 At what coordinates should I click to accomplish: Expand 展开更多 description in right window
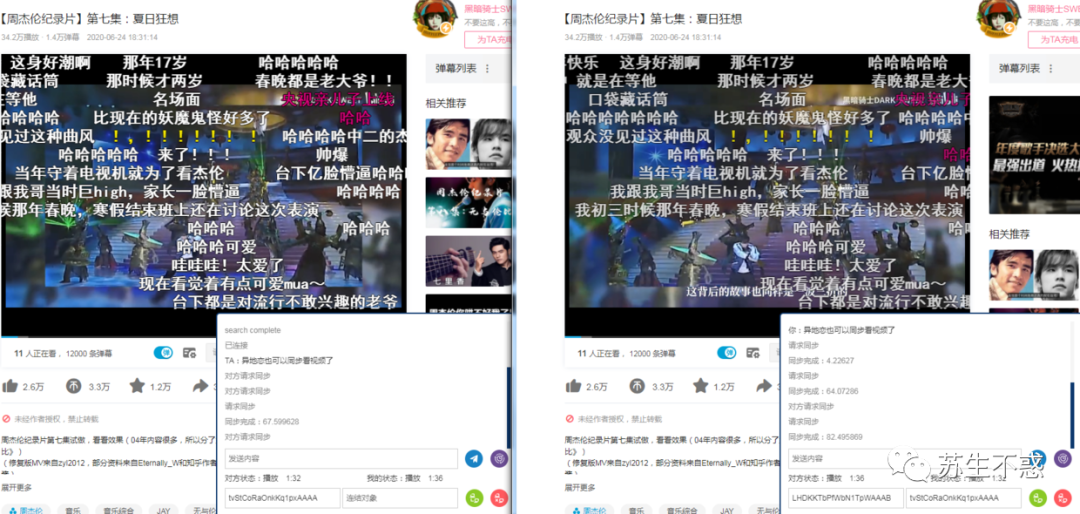coord(579,486)
